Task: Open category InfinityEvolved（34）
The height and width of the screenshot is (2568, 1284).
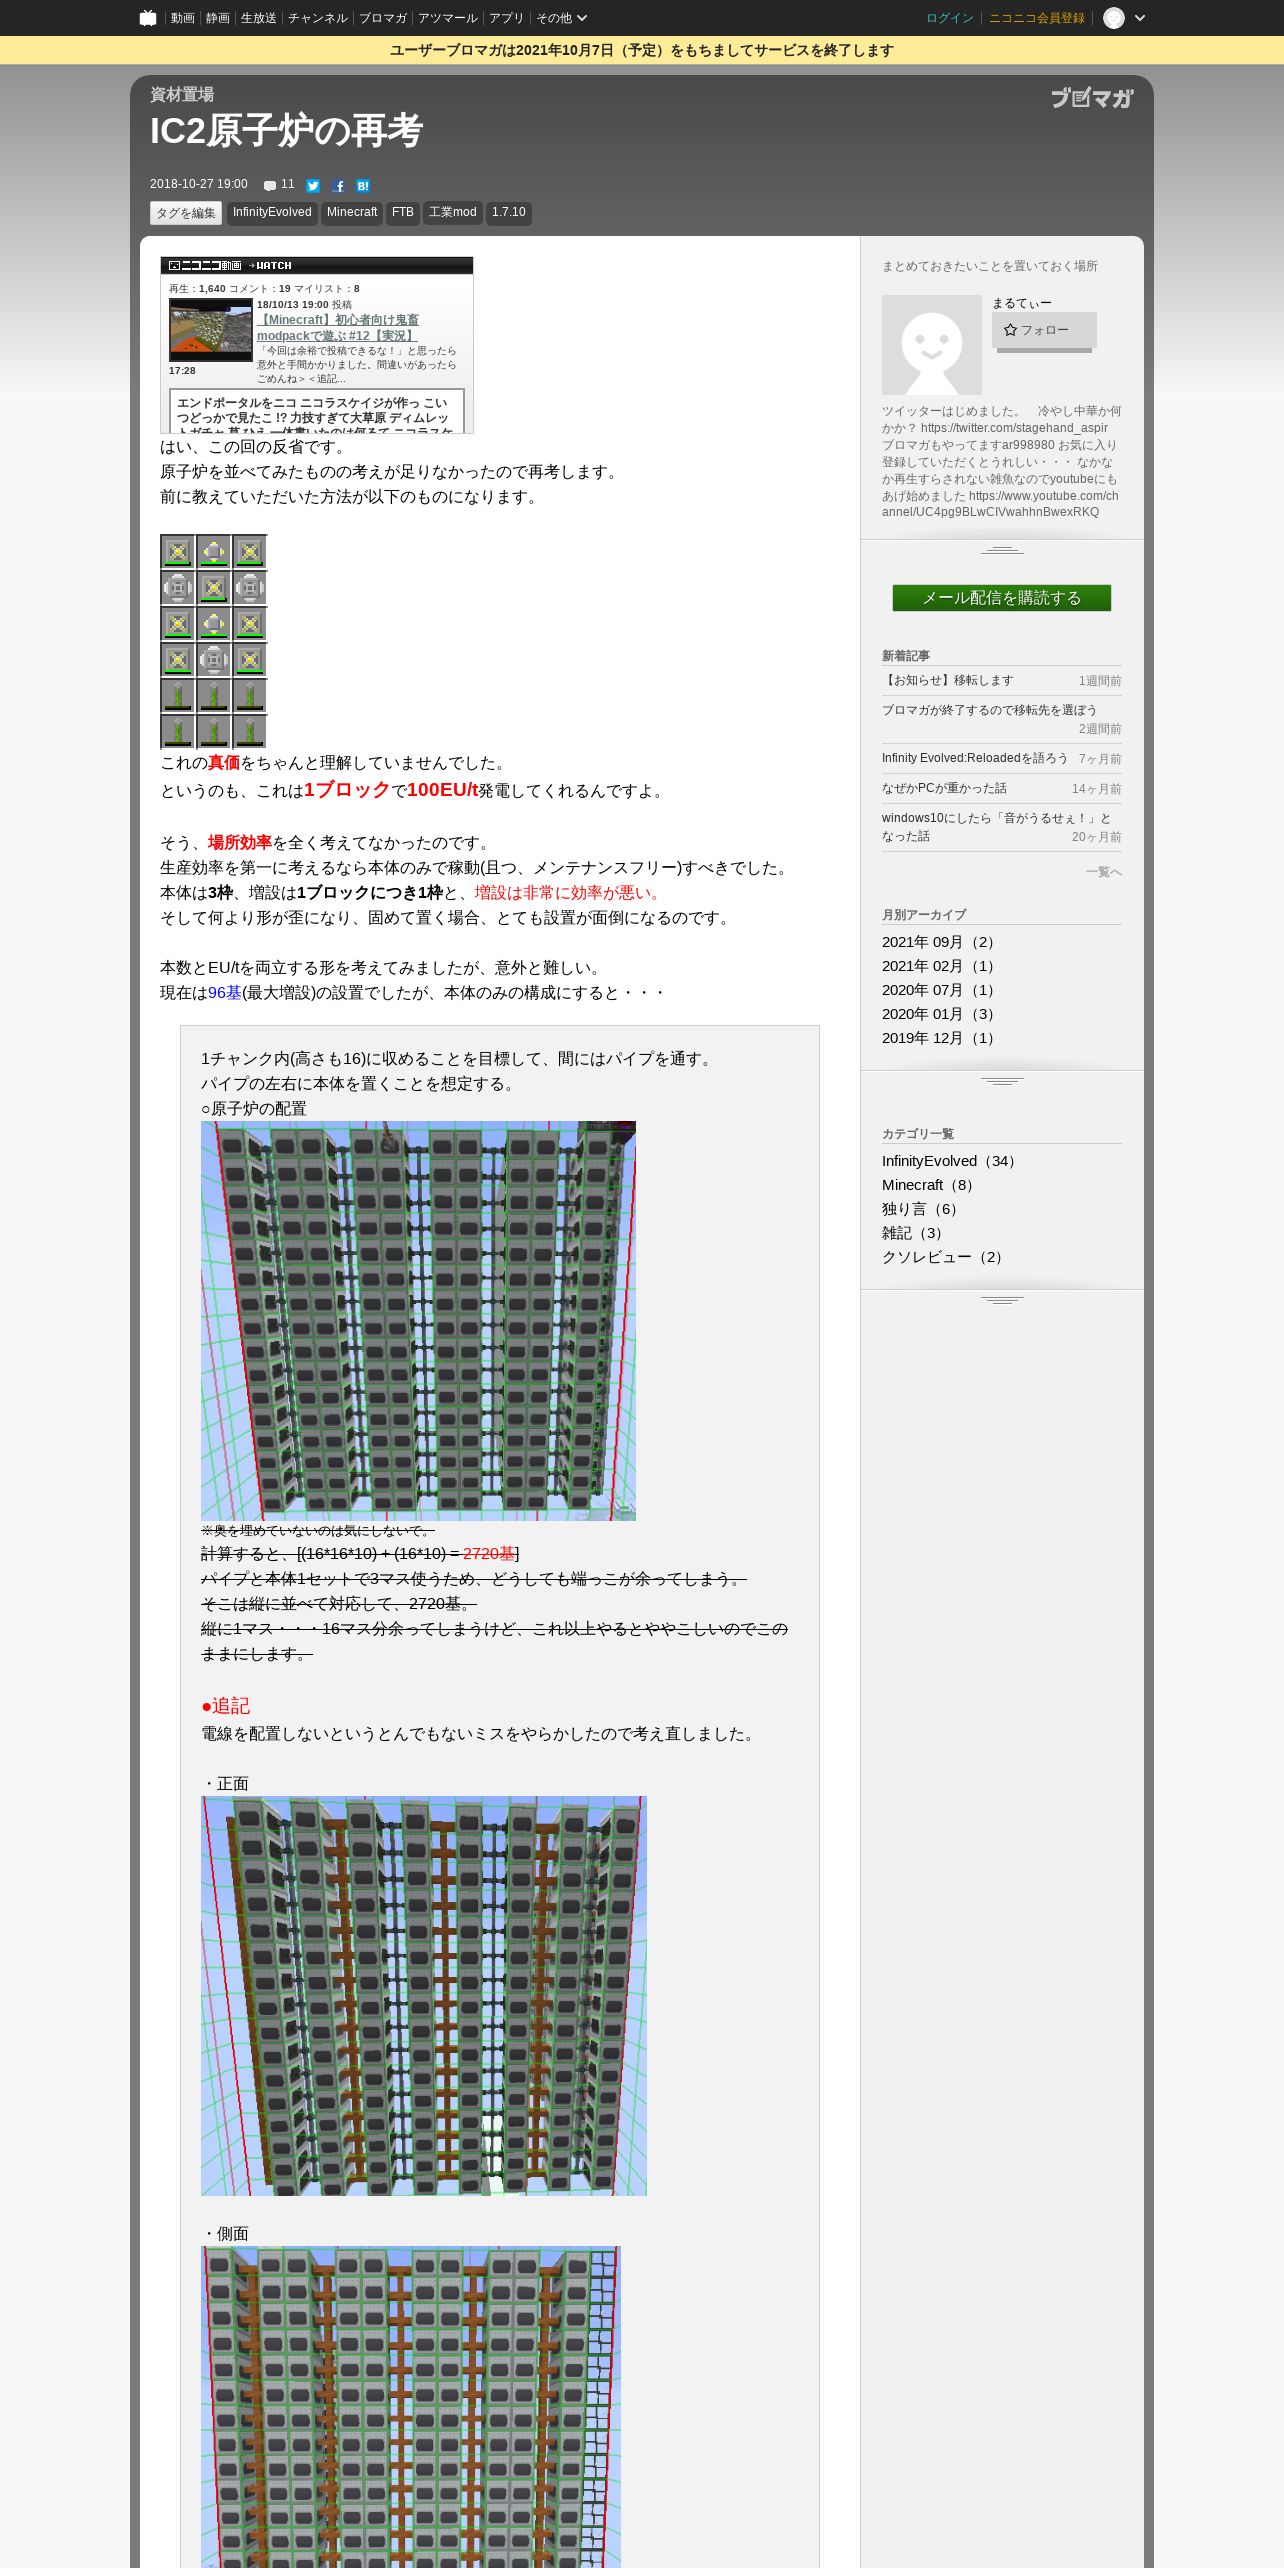Action: pos(951,1161)
